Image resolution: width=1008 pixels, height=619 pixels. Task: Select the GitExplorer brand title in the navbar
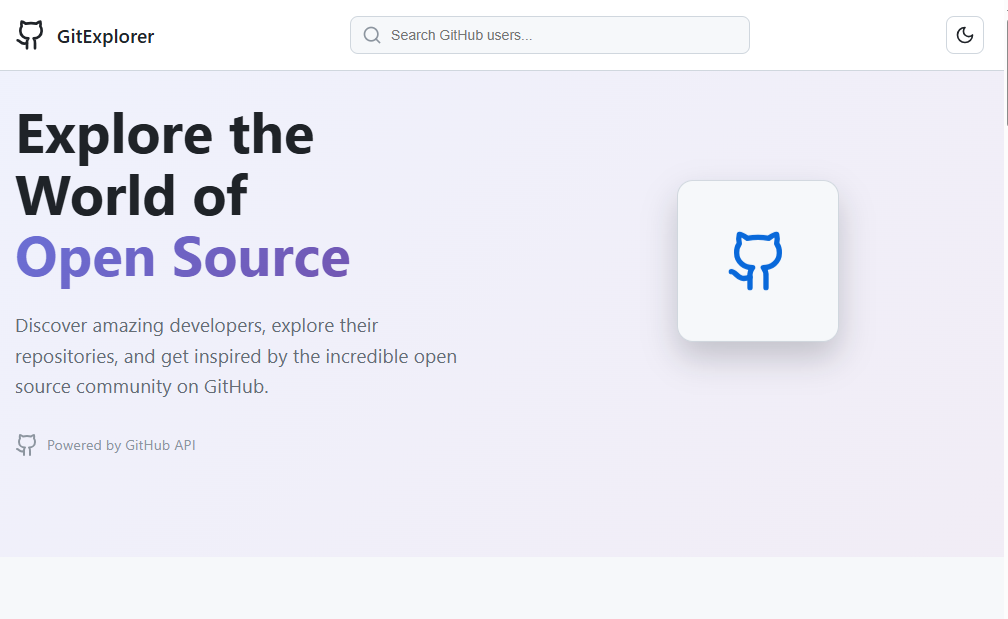(105, 35)
